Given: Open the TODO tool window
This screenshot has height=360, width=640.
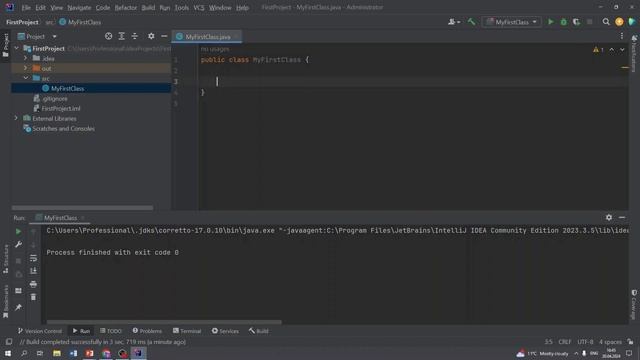Looking at the screenshot, I should point(111,331).
